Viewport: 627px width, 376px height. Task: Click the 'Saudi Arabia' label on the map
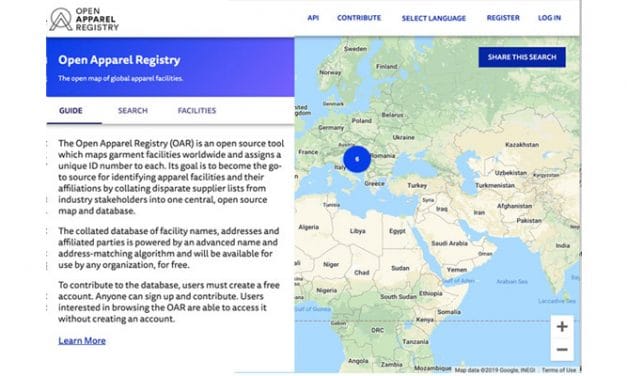click(449, 243)
